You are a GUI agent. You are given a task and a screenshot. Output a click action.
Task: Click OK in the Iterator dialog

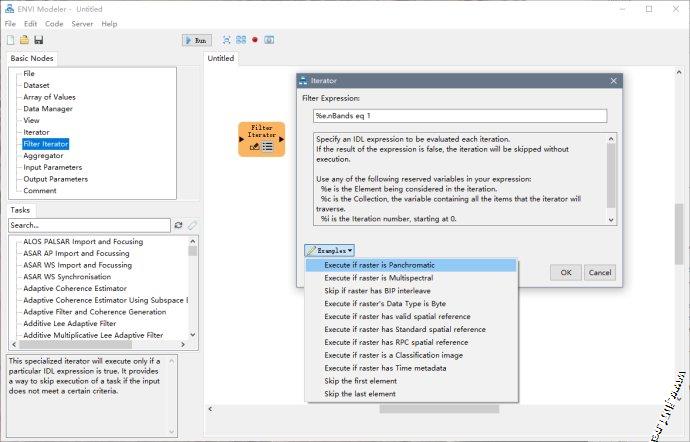[x=566, y=273]
